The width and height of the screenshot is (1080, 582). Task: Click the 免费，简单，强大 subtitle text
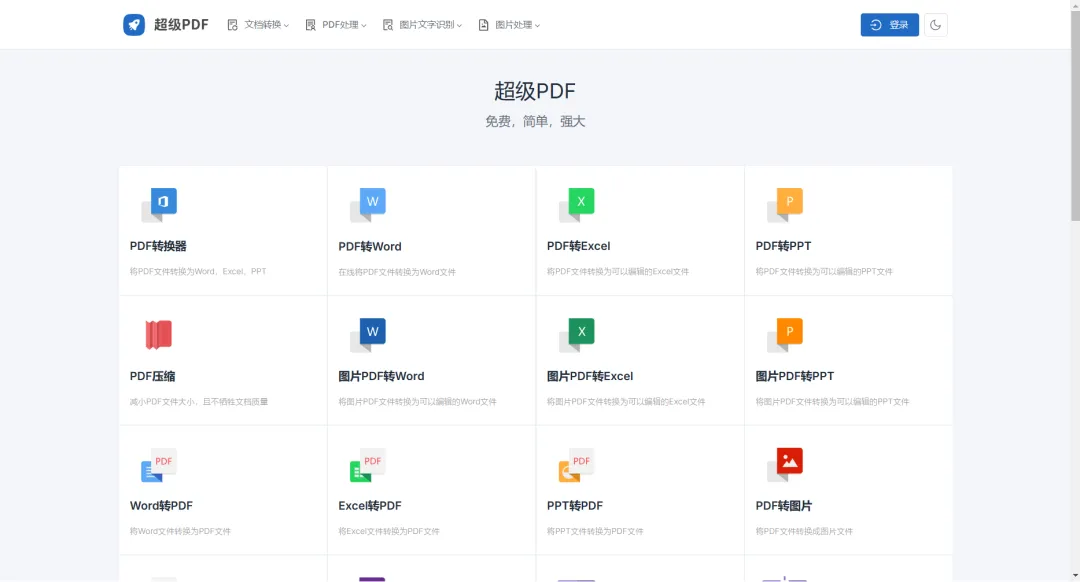click(x=535, y=121)
